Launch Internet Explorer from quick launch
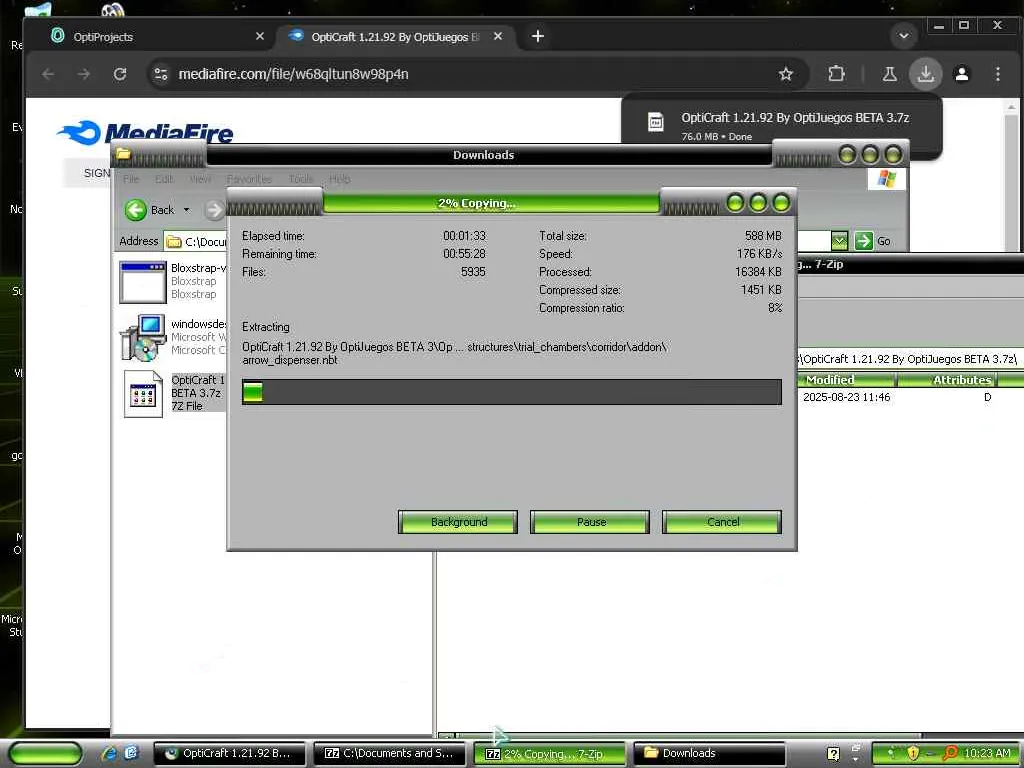This screenshot has width=1024, height=768. point(110,753)
